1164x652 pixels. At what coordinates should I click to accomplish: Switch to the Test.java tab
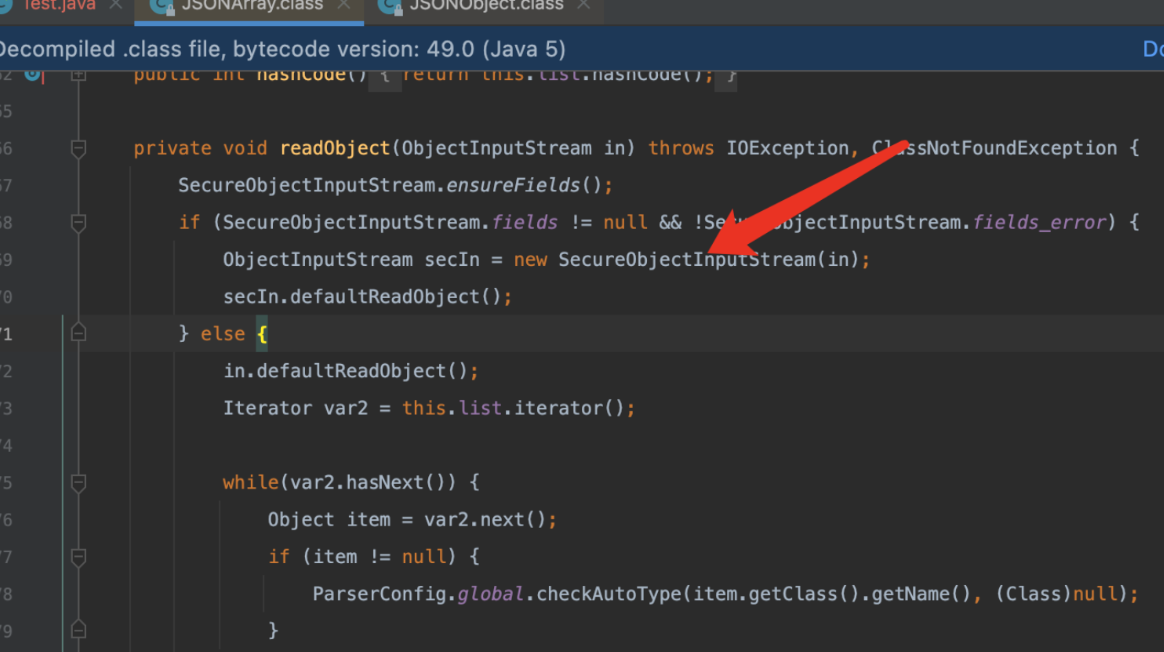59,6
